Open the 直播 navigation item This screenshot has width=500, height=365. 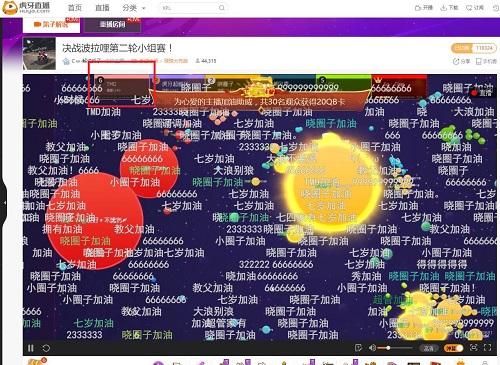(102, 8)
